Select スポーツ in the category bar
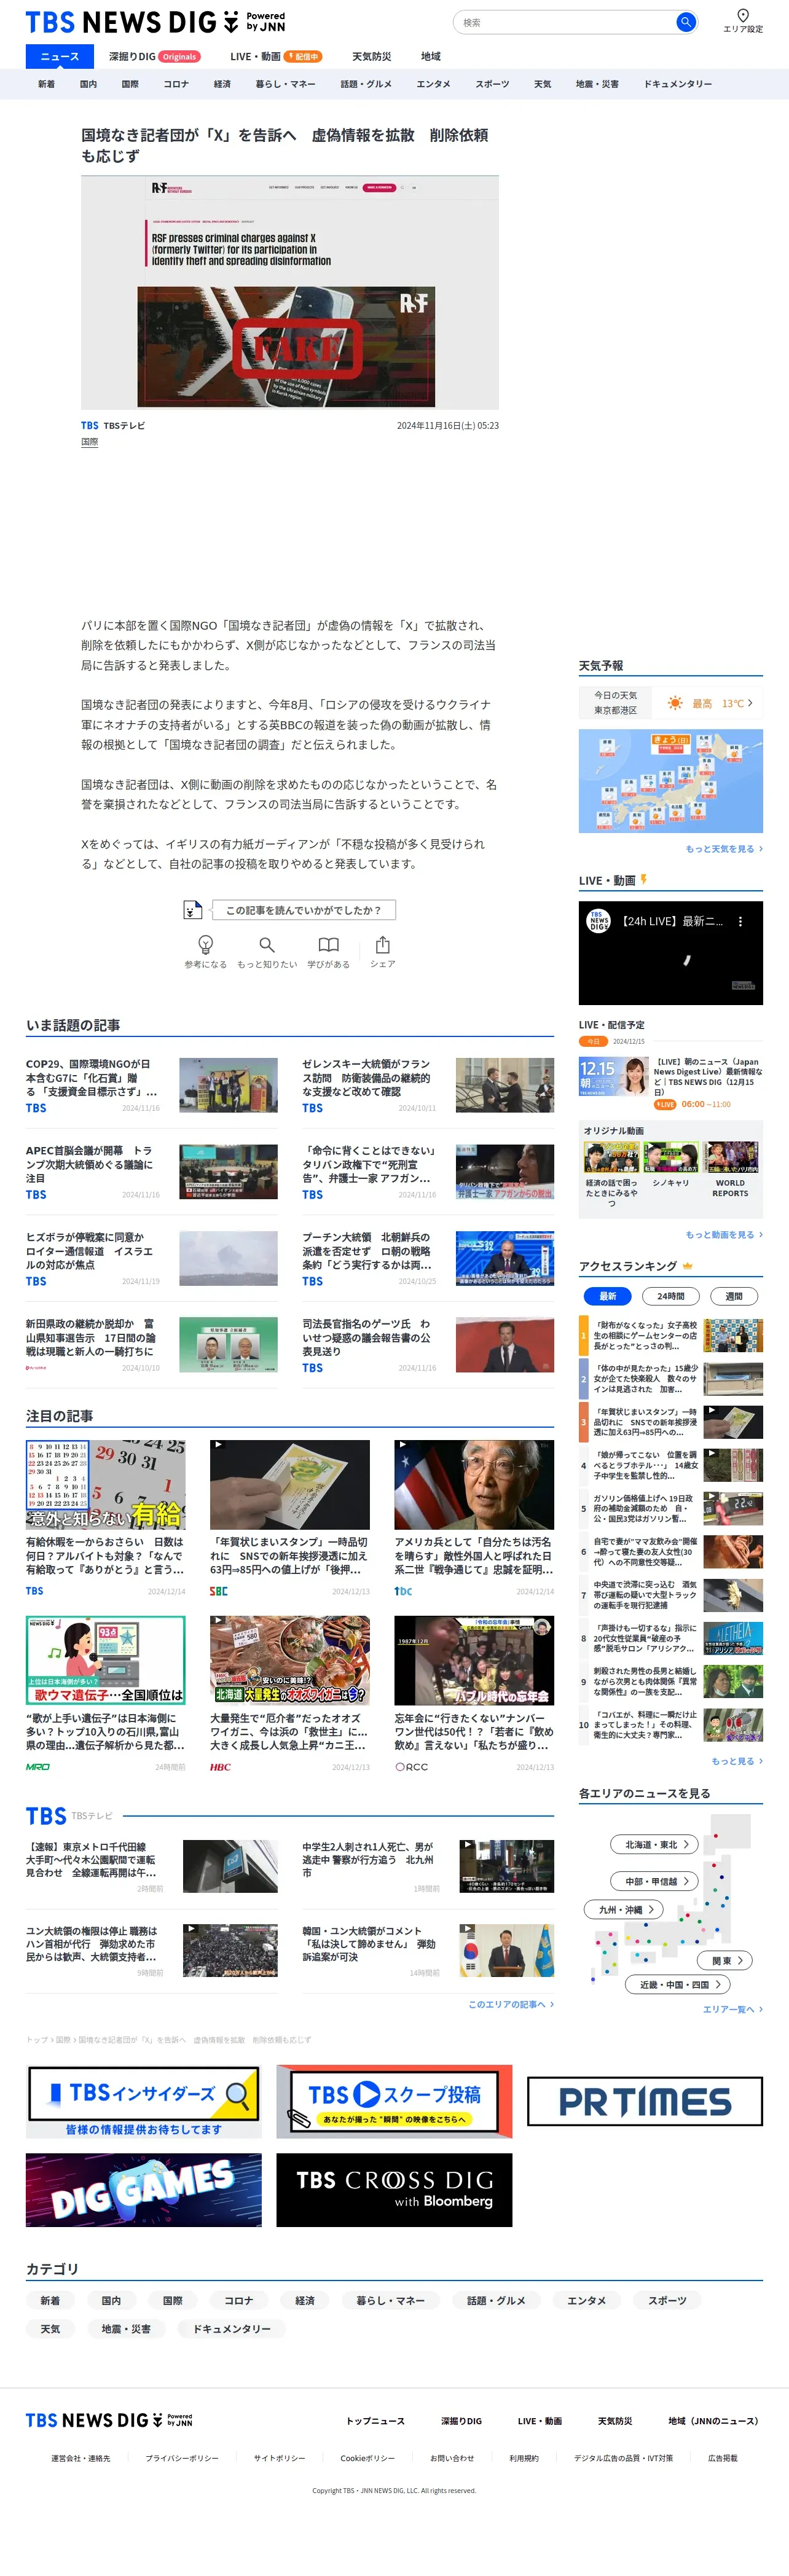The width and height of the screenshot is (789, 2576). tap(492, 84)
